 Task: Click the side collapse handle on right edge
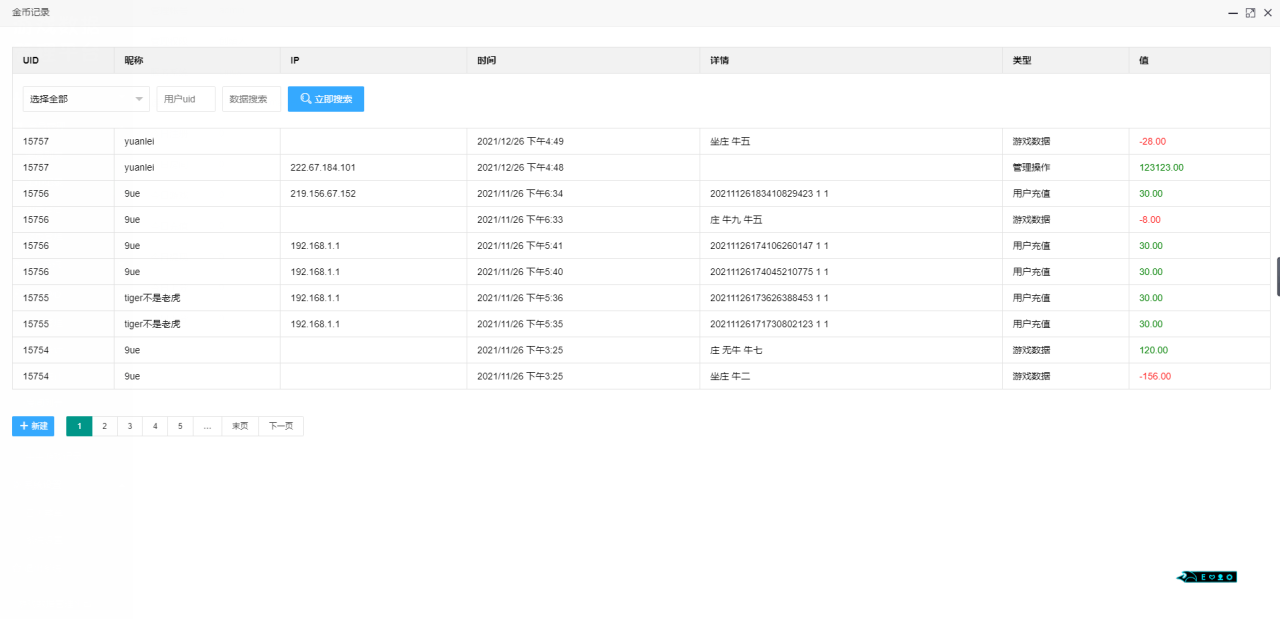pos(1277,277)
